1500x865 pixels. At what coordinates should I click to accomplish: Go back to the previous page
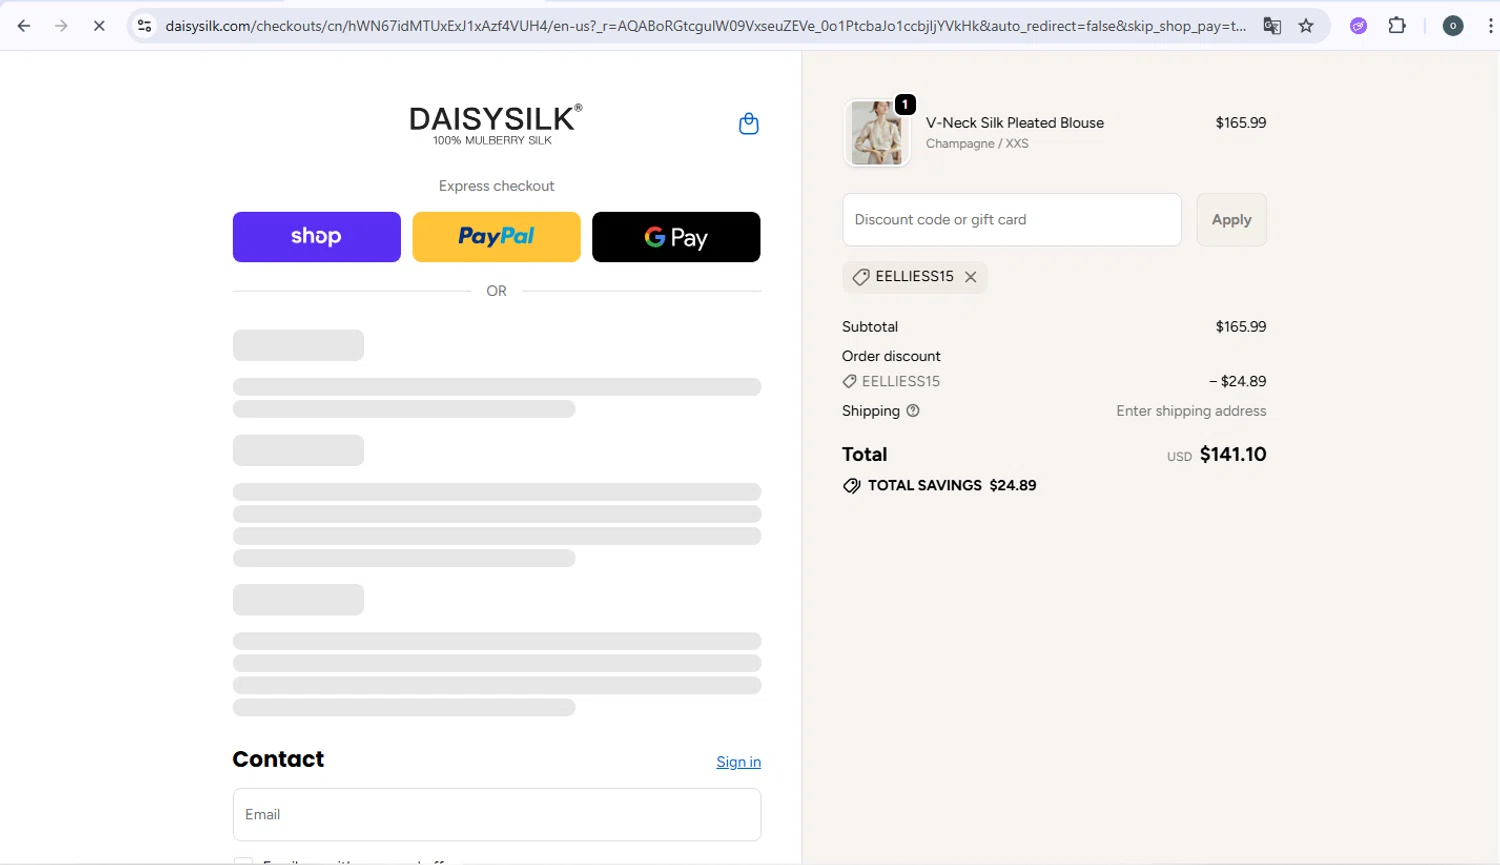[24, 26]
